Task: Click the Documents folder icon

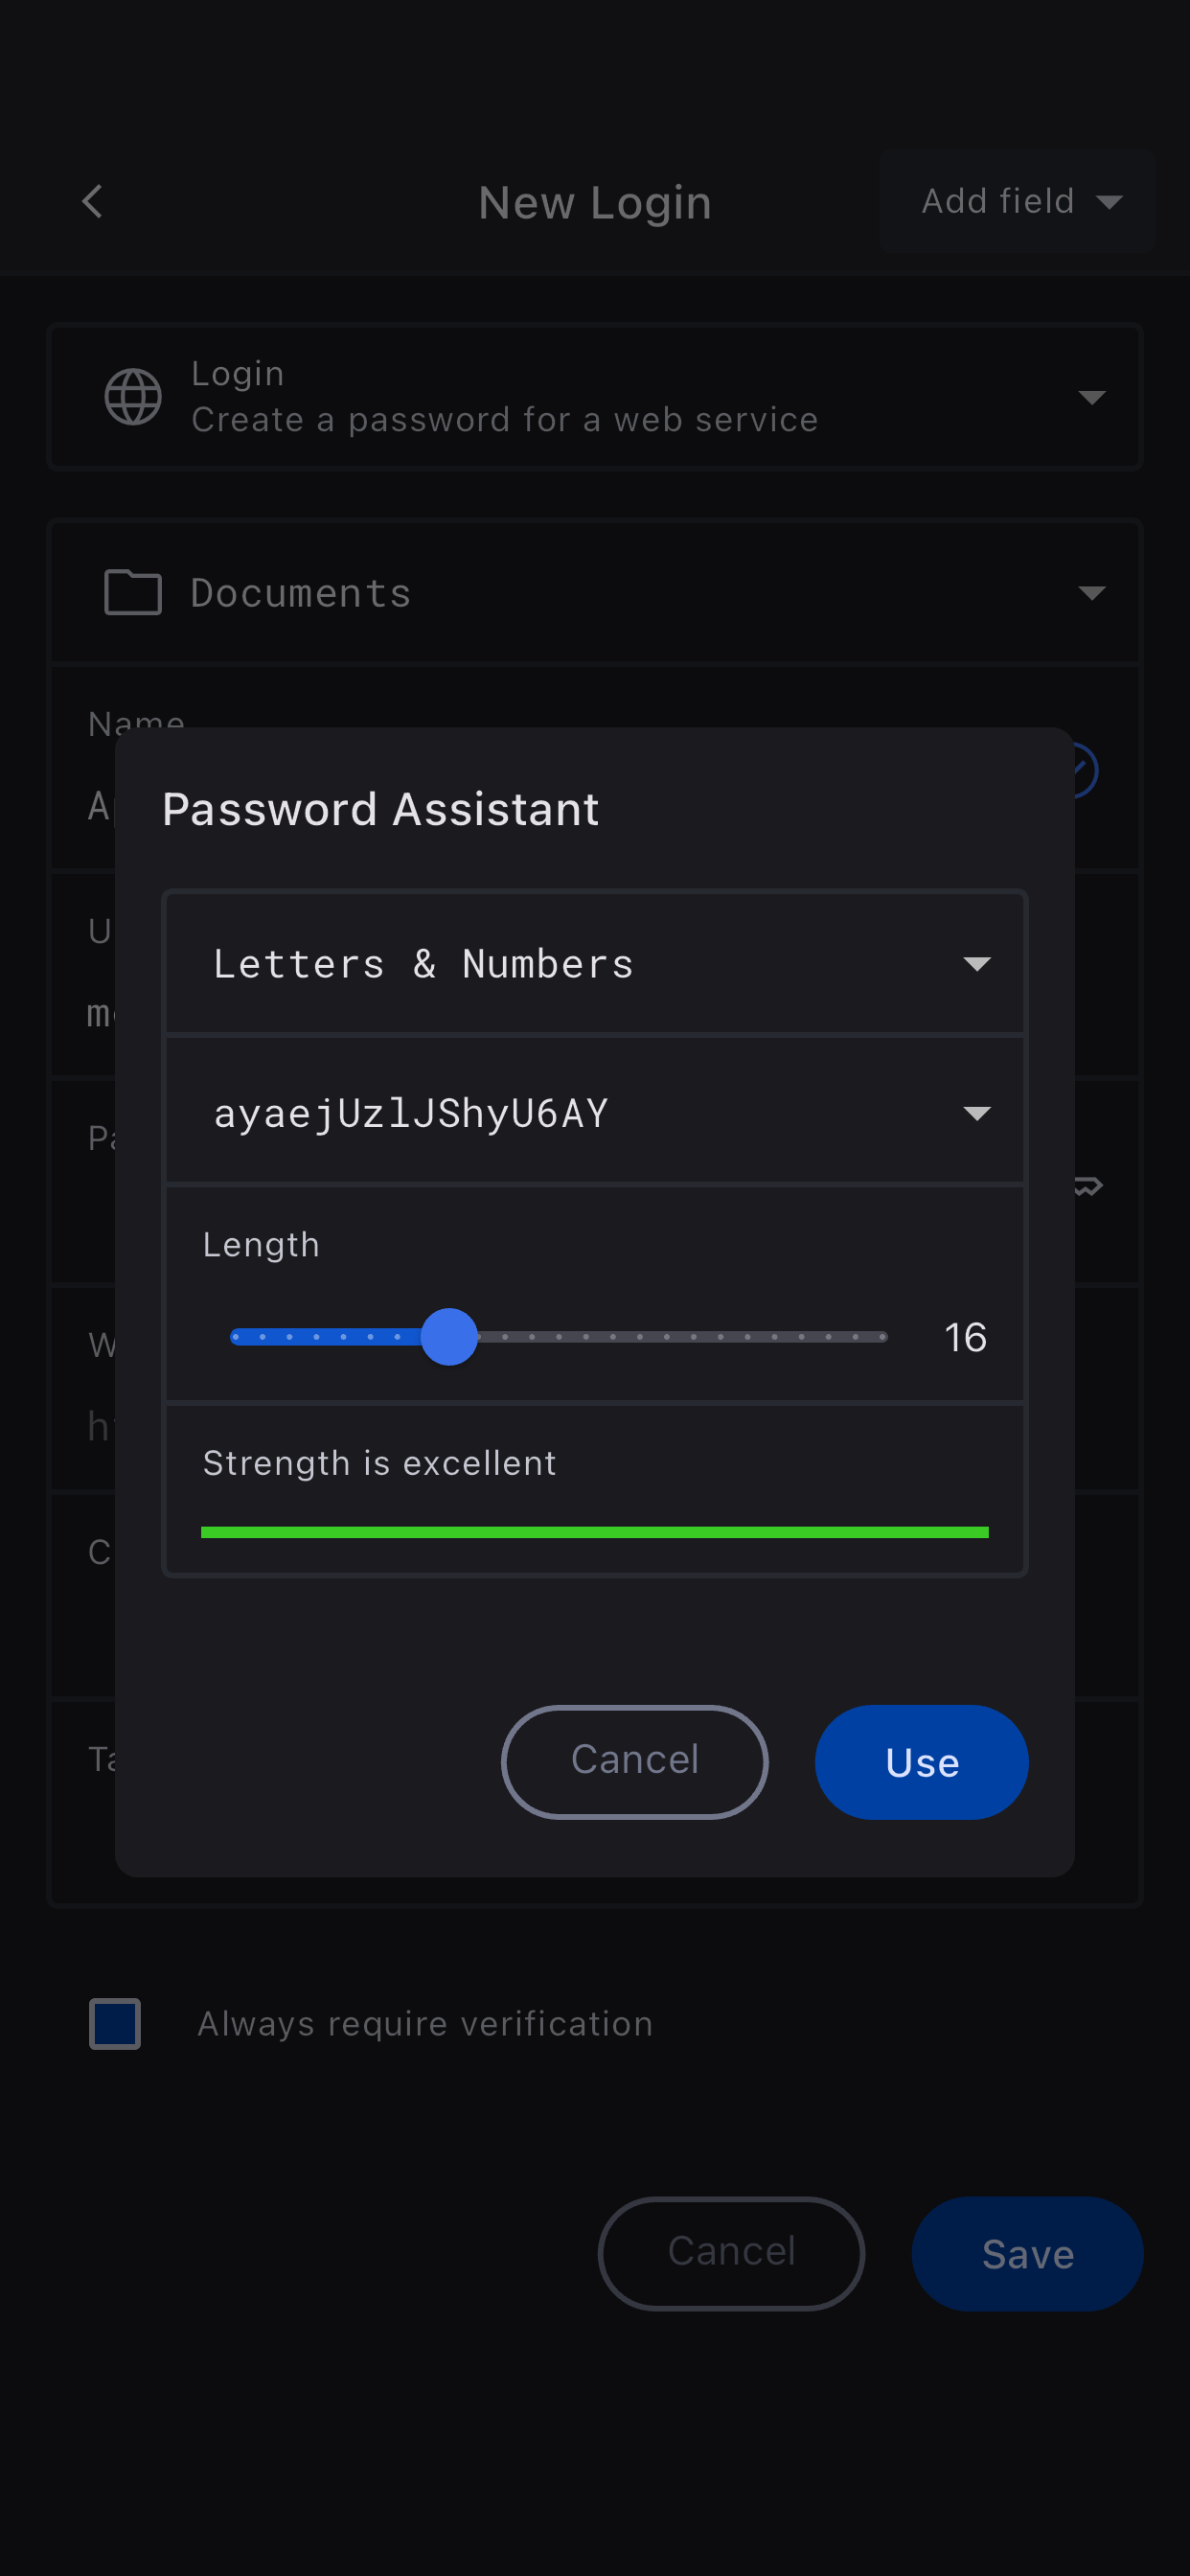Action: click(x=133, y=592)
